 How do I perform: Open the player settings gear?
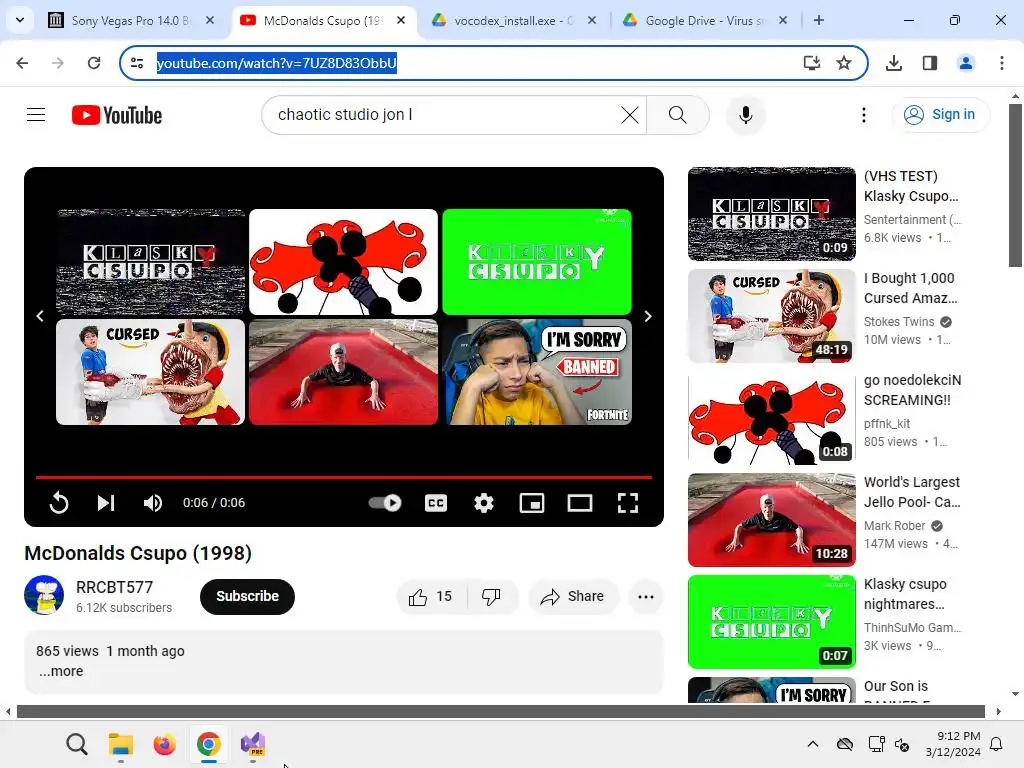tap(484, 503)
